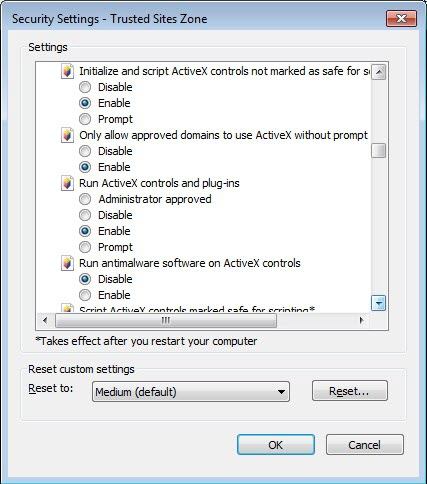Click the vertical scrollbar thumb
Viewport: 427px width, 484px height.
click(378, 150)
